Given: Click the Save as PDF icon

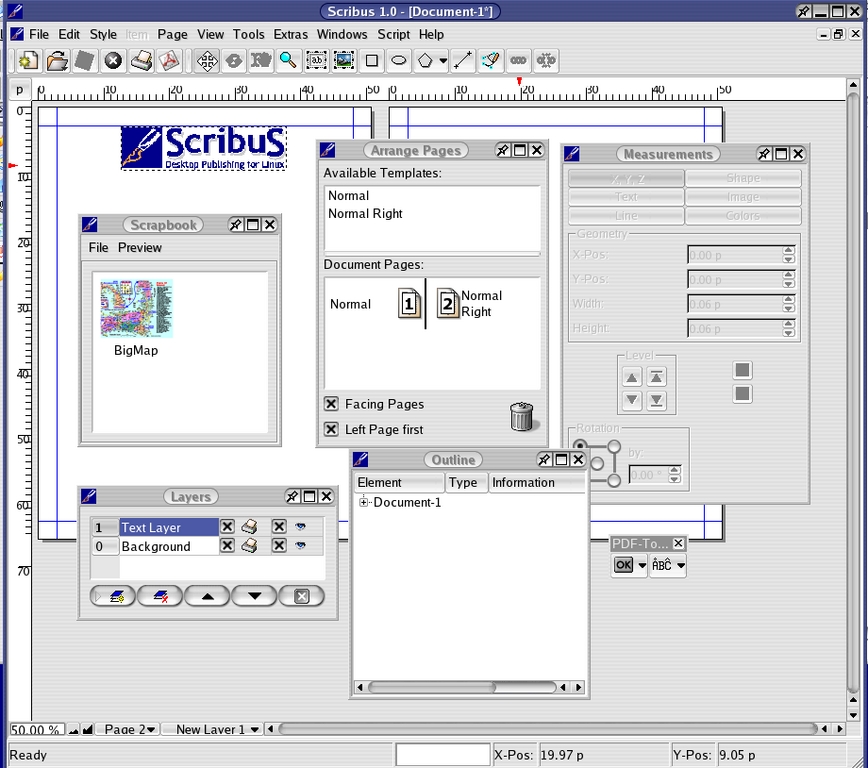Looking at the screenshot, I should (170, 61).
